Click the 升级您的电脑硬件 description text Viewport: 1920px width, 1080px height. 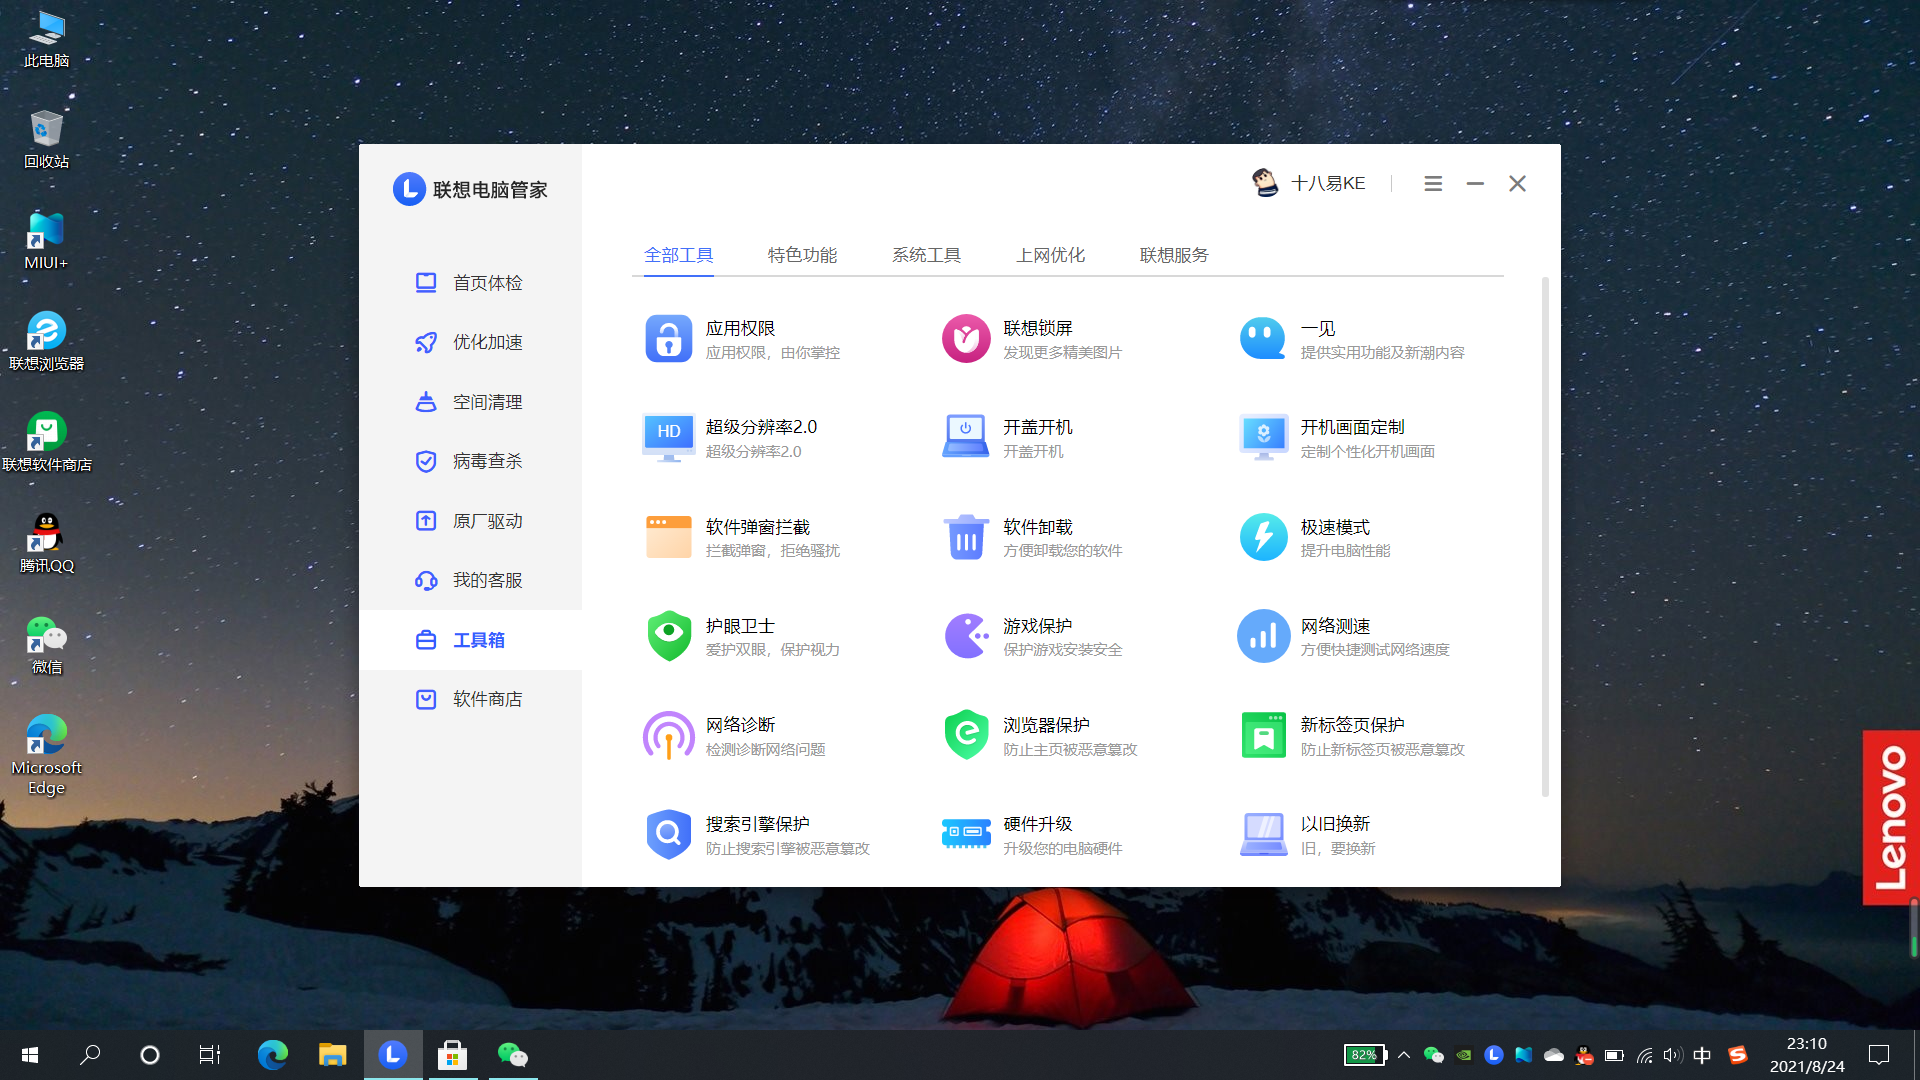pyautogui.click(x=1062, y=848)
